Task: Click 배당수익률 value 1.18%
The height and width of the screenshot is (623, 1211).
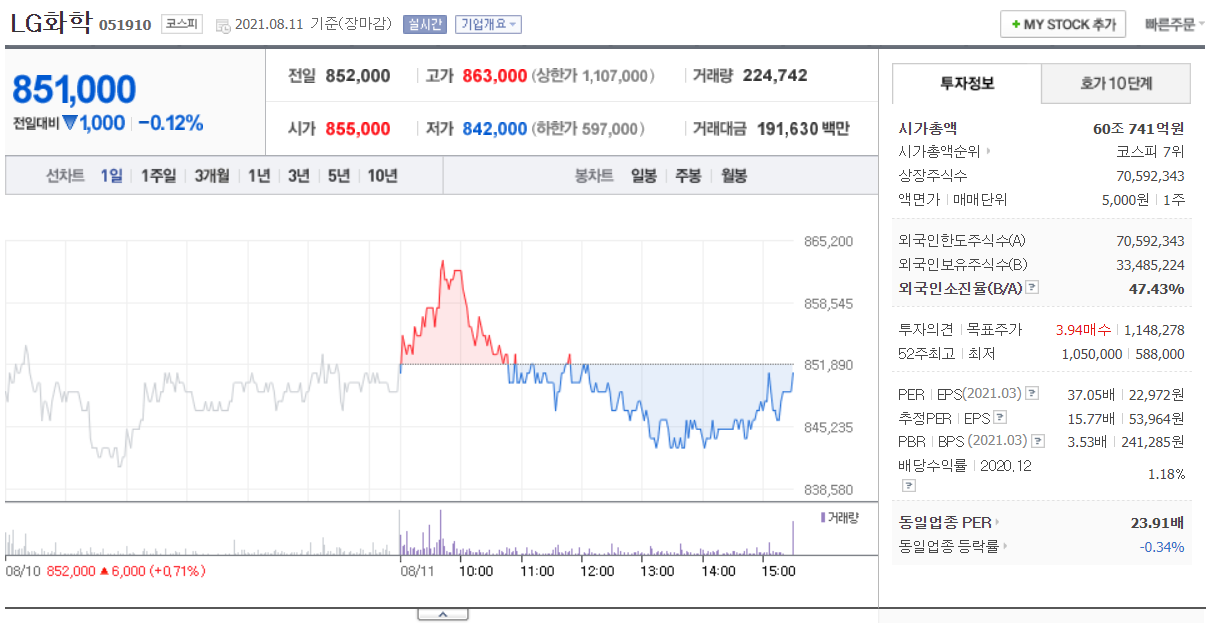Action: (x=1166, y=474)
